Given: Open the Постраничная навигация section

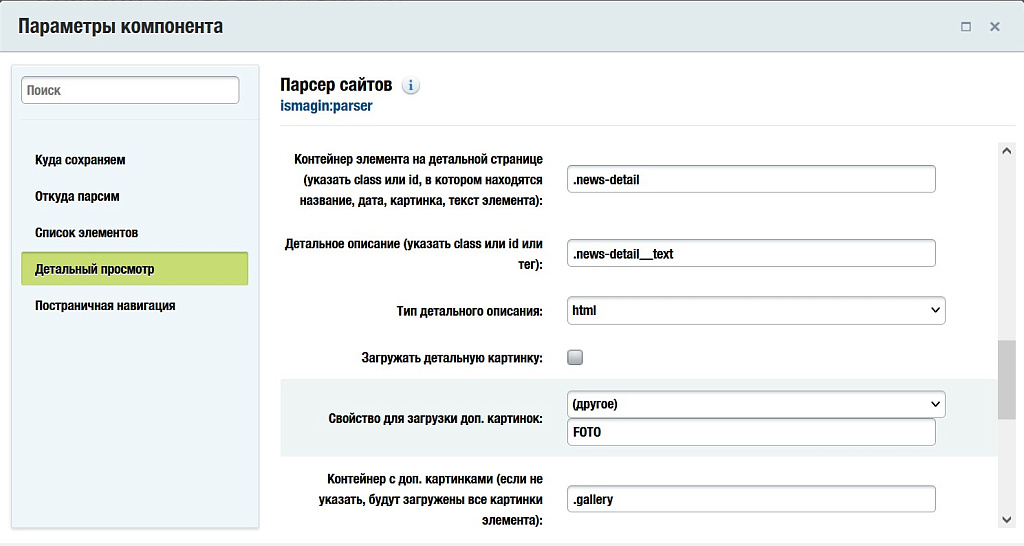Looking at the screenshot, I should [105, 305].
